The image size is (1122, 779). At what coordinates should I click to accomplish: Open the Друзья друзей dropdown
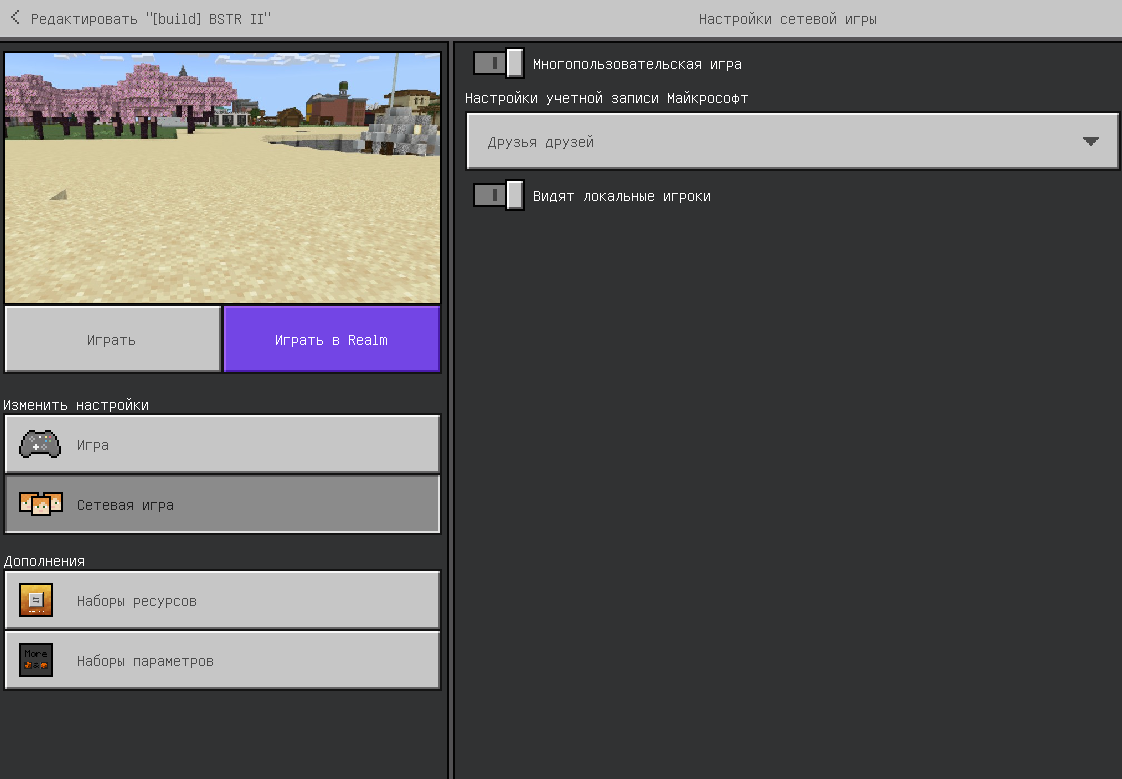coord(792,142)
